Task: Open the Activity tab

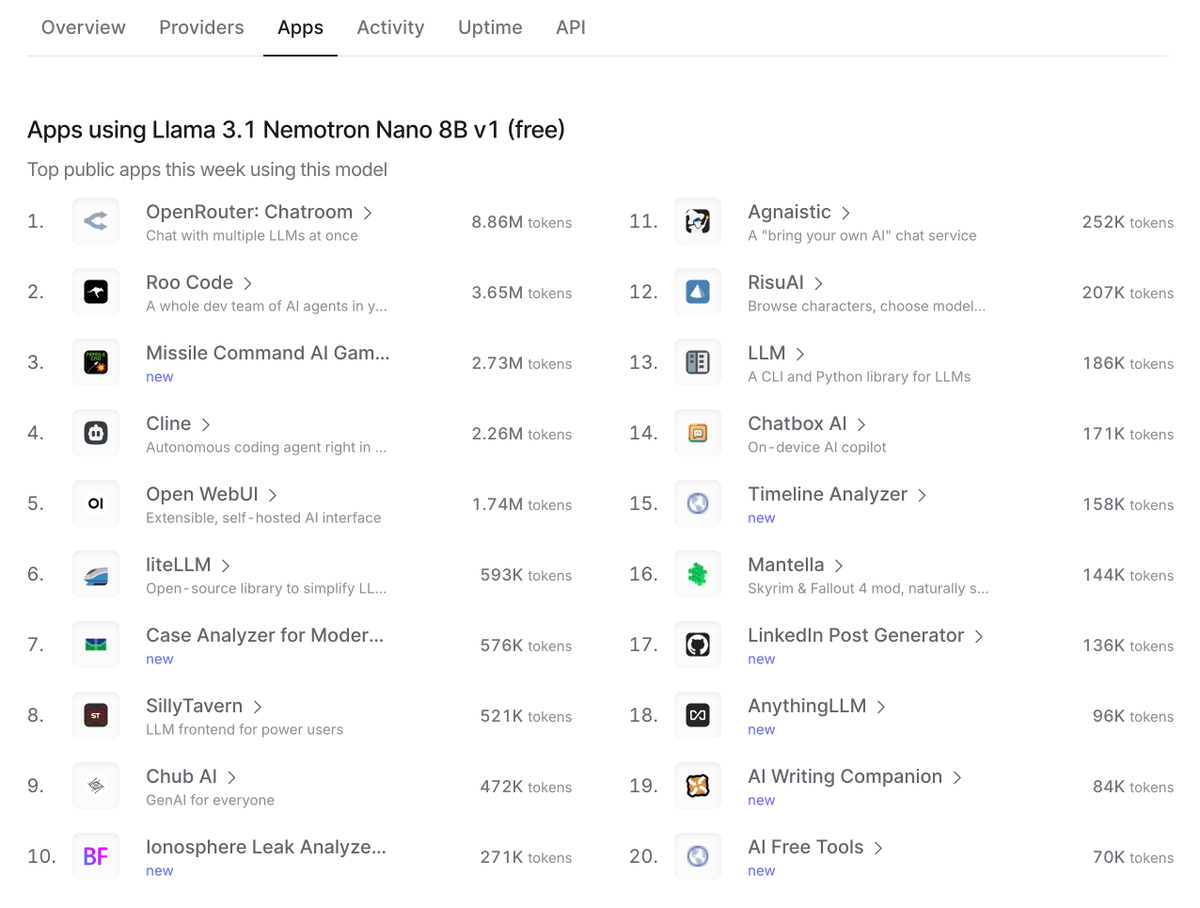Action: [x=390, y=28]
